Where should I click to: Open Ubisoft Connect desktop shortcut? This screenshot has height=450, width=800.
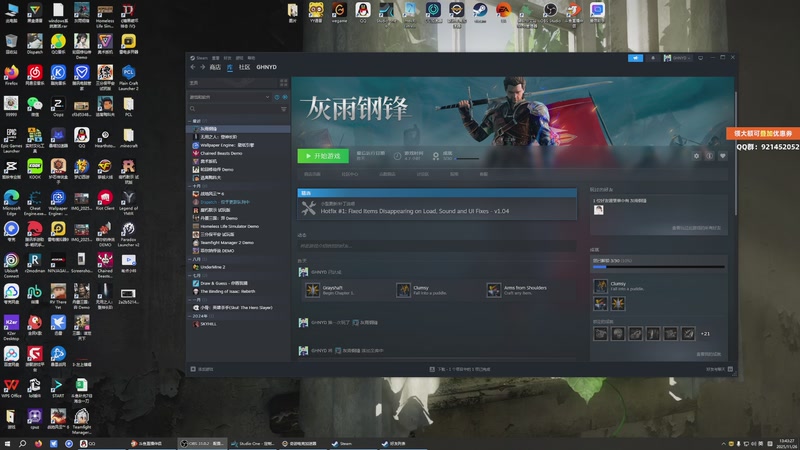pos(11,265)
